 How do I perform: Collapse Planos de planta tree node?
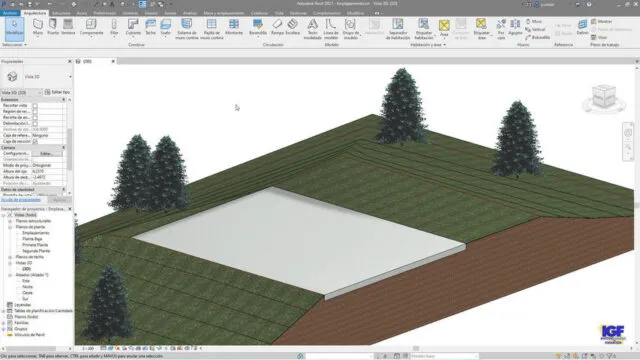pos(10,227)
